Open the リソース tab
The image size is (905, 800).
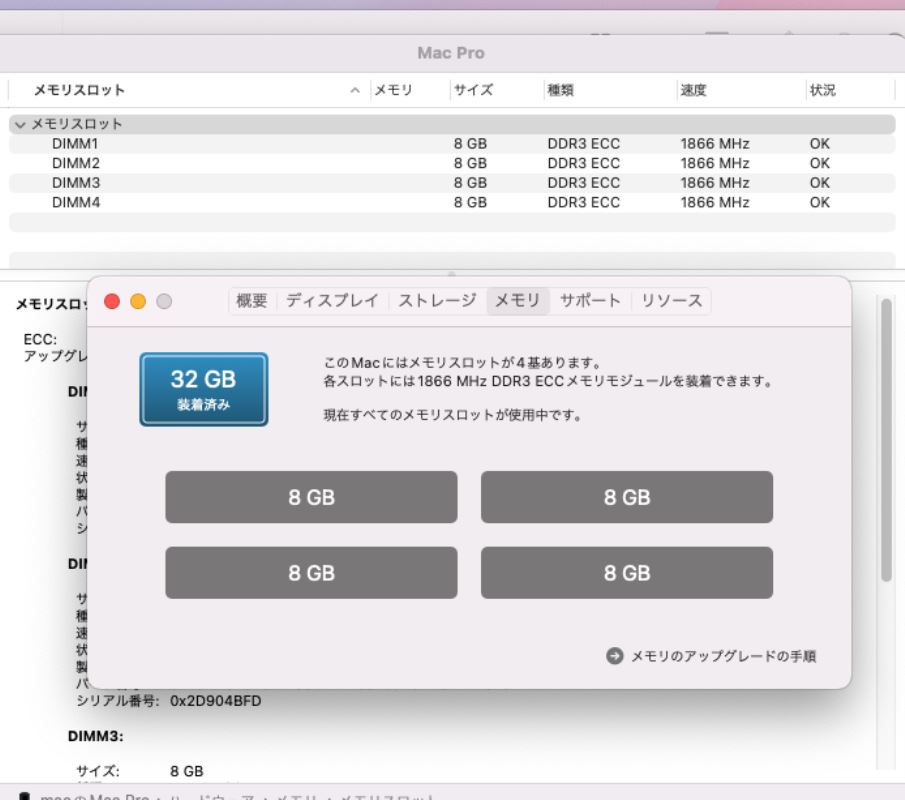point(672,300)
